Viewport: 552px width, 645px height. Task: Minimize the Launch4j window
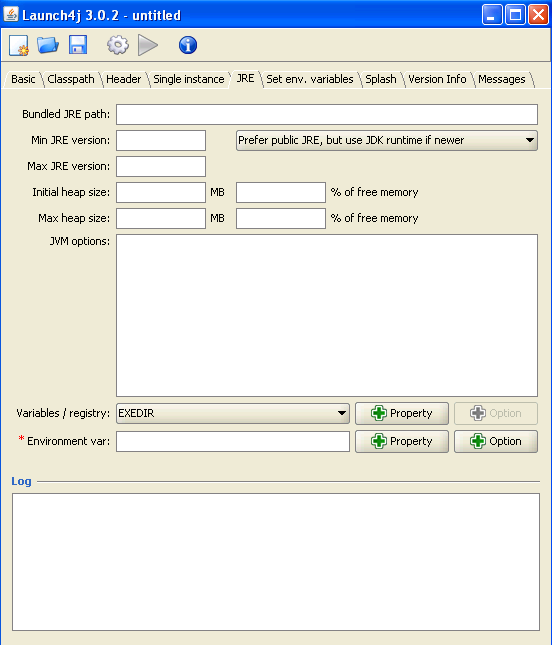point(492,15)
